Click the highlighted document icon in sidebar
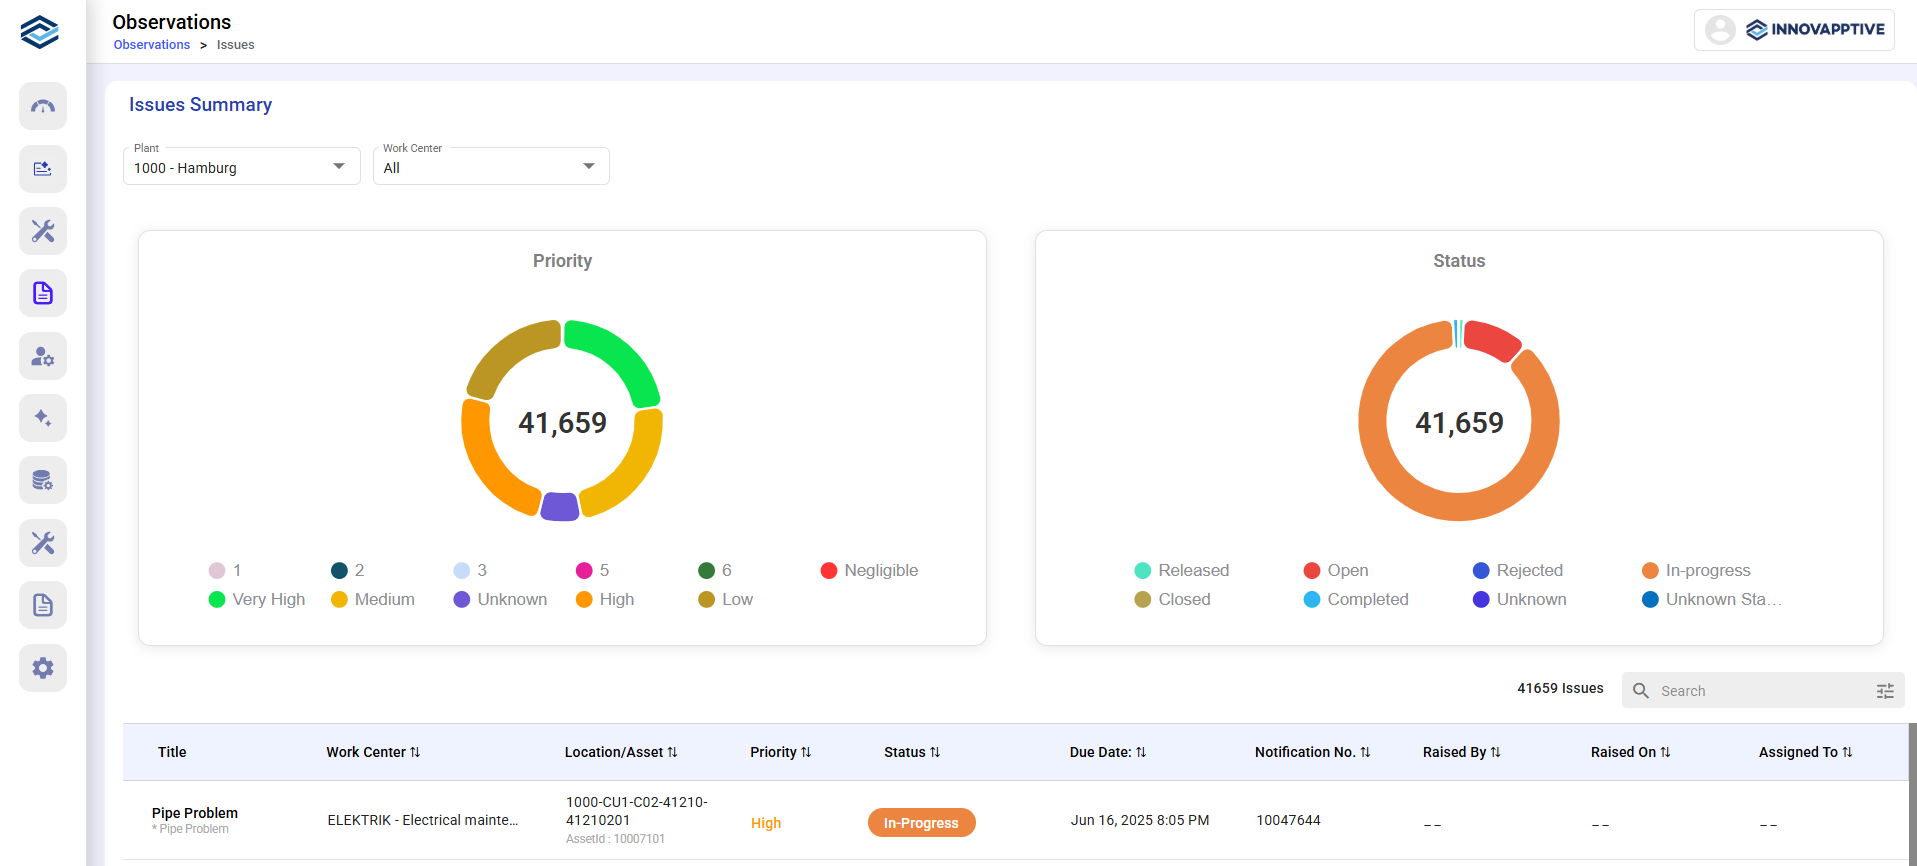The width and height of the screenshot is (1917, 866). (x=43, y=293)
